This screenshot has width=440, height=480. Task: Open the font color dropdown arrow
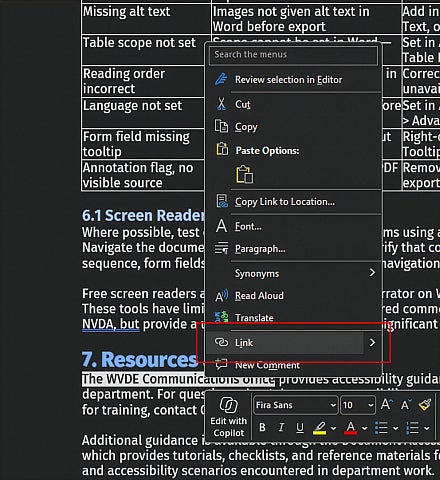364,428
